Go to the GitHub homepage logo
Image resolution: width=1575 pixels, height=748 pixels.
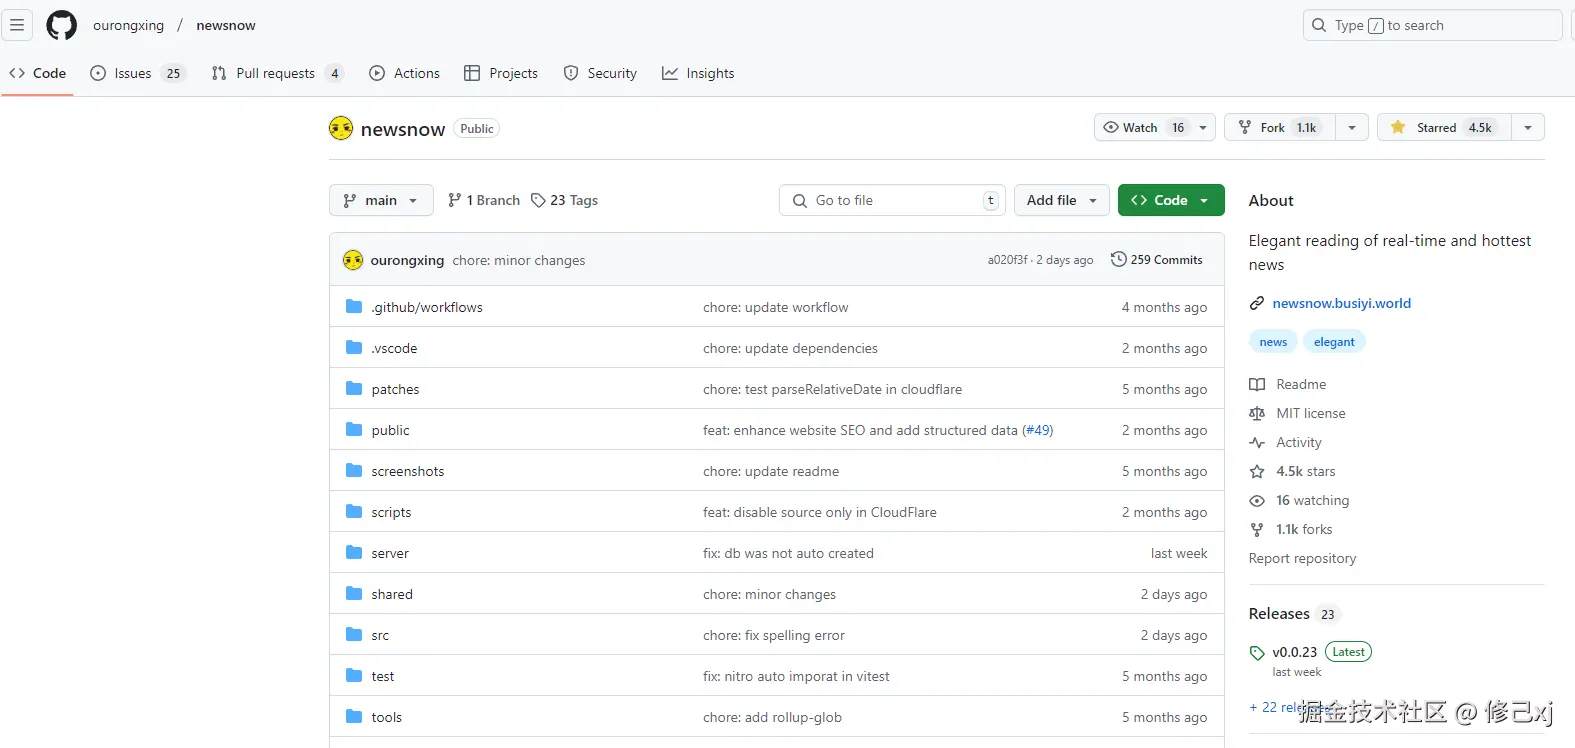click(62, 25)
